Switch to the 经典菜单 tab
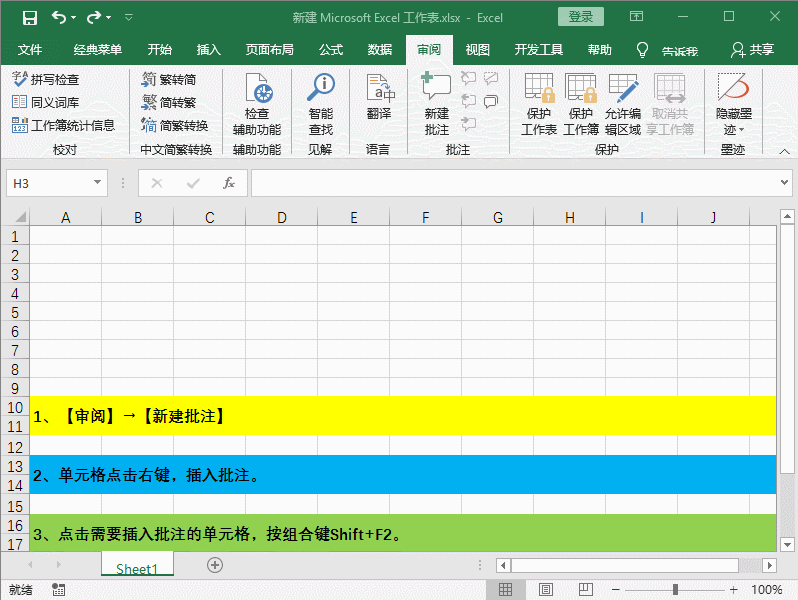 [x=97, y=50]
